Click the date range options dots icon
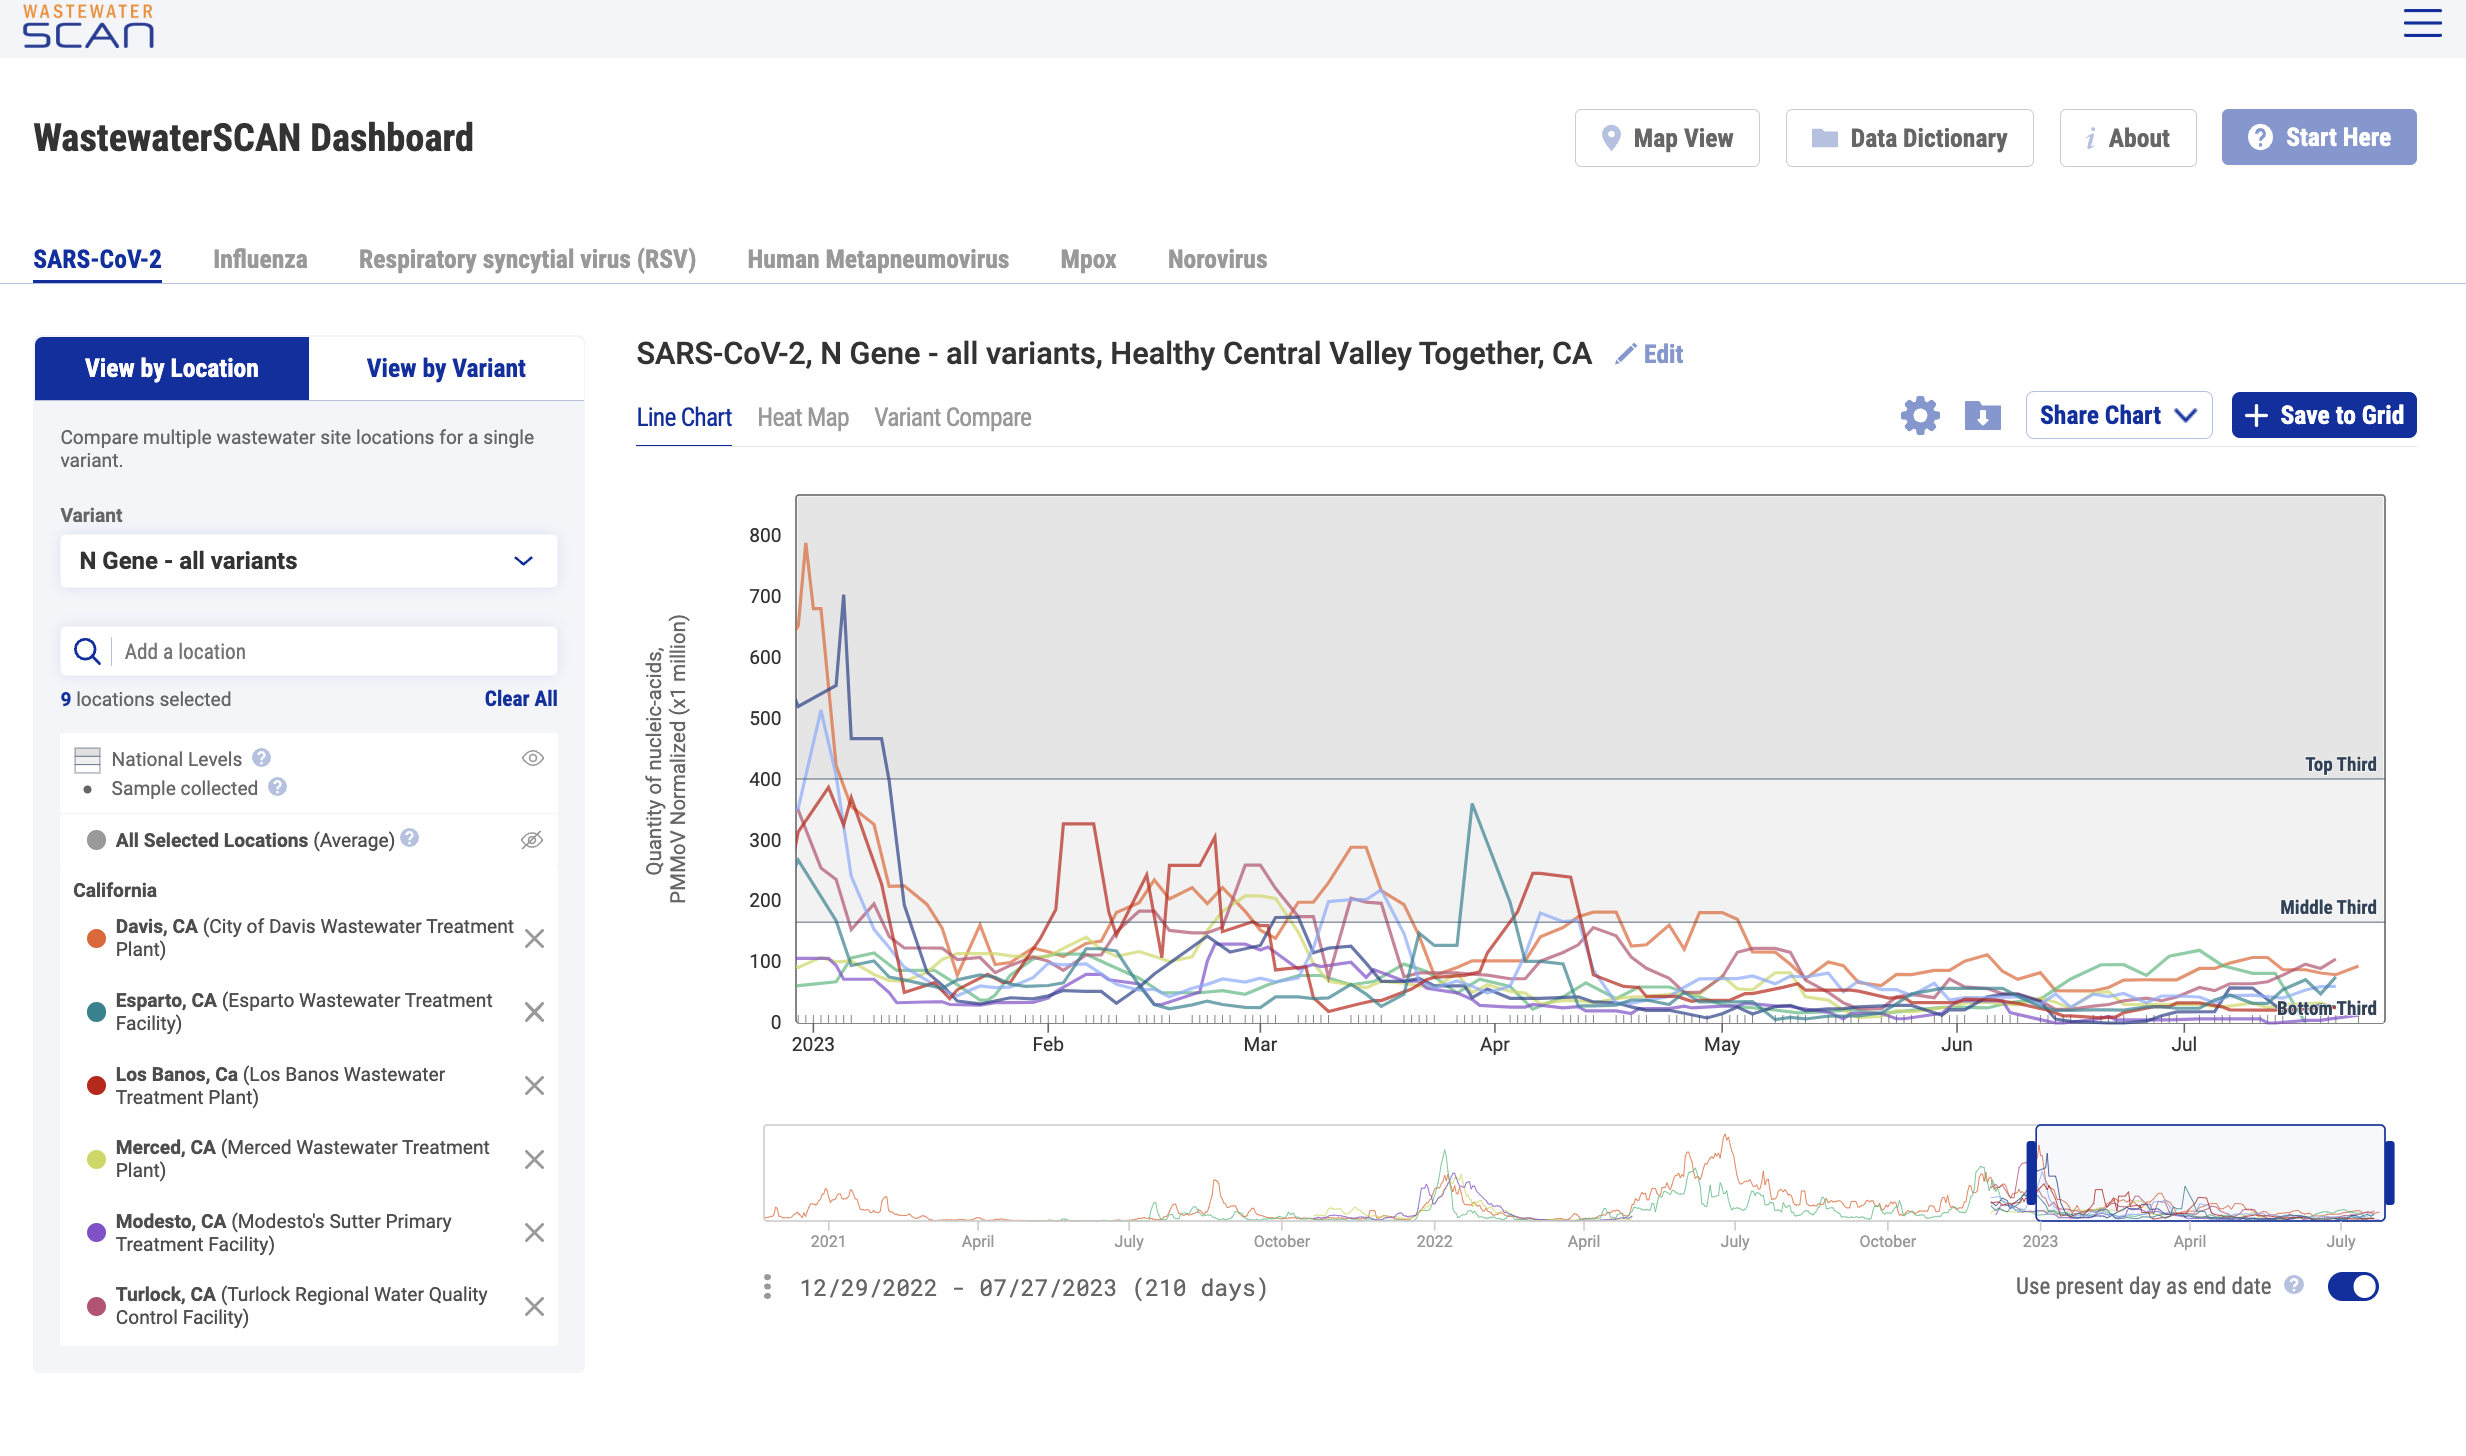This screenshot has width=2466, height=1456. coord(767,1287)
